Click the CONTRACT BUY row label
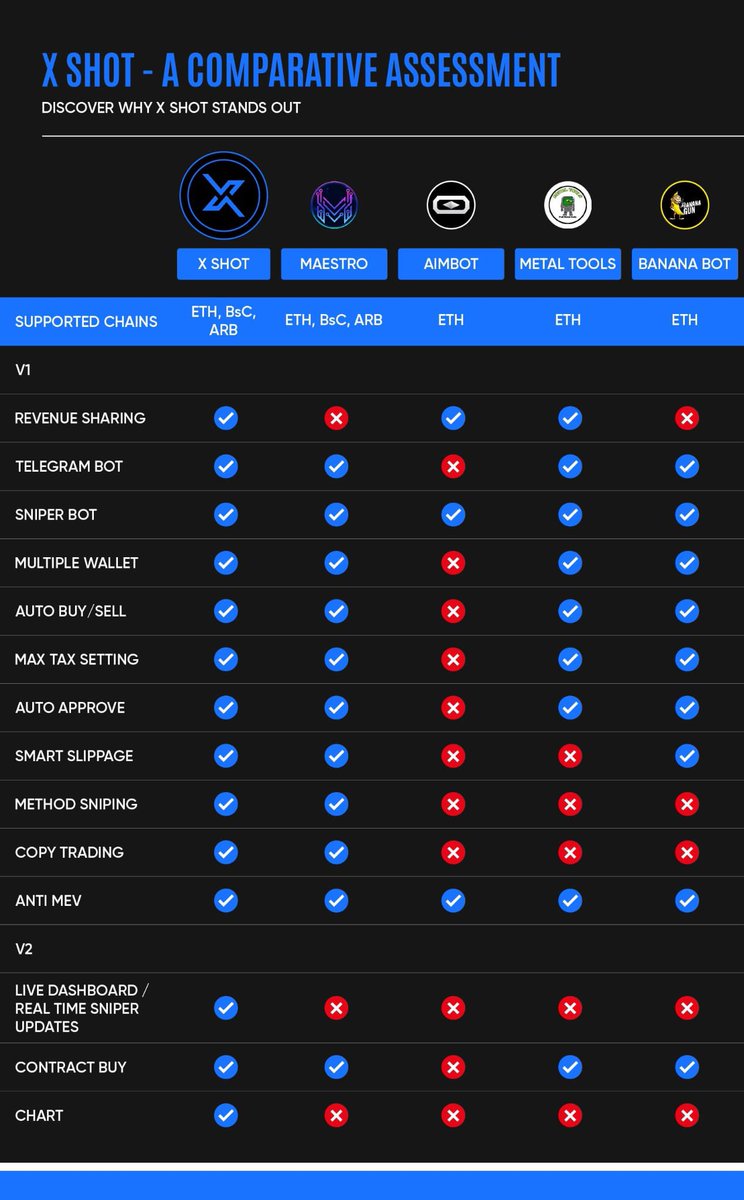 [x=71, y=1067]
